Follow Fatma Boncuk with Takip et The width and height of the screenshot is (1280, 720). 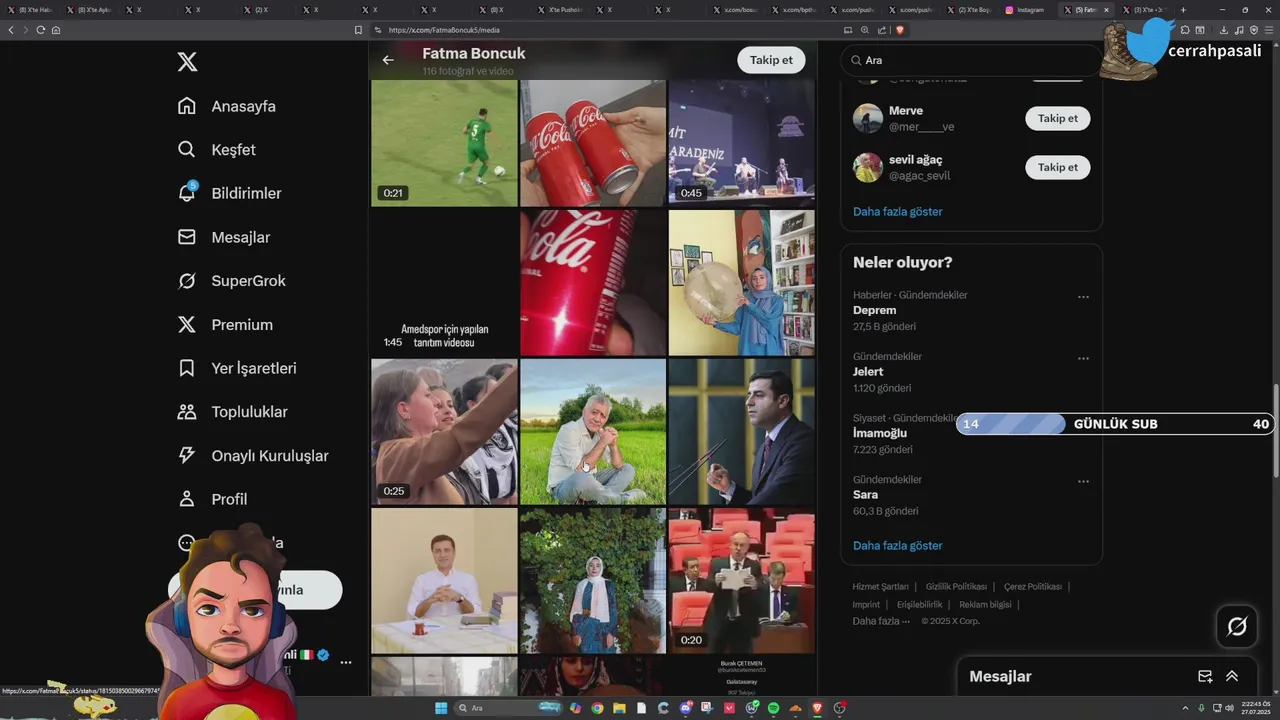coord(771,60)
